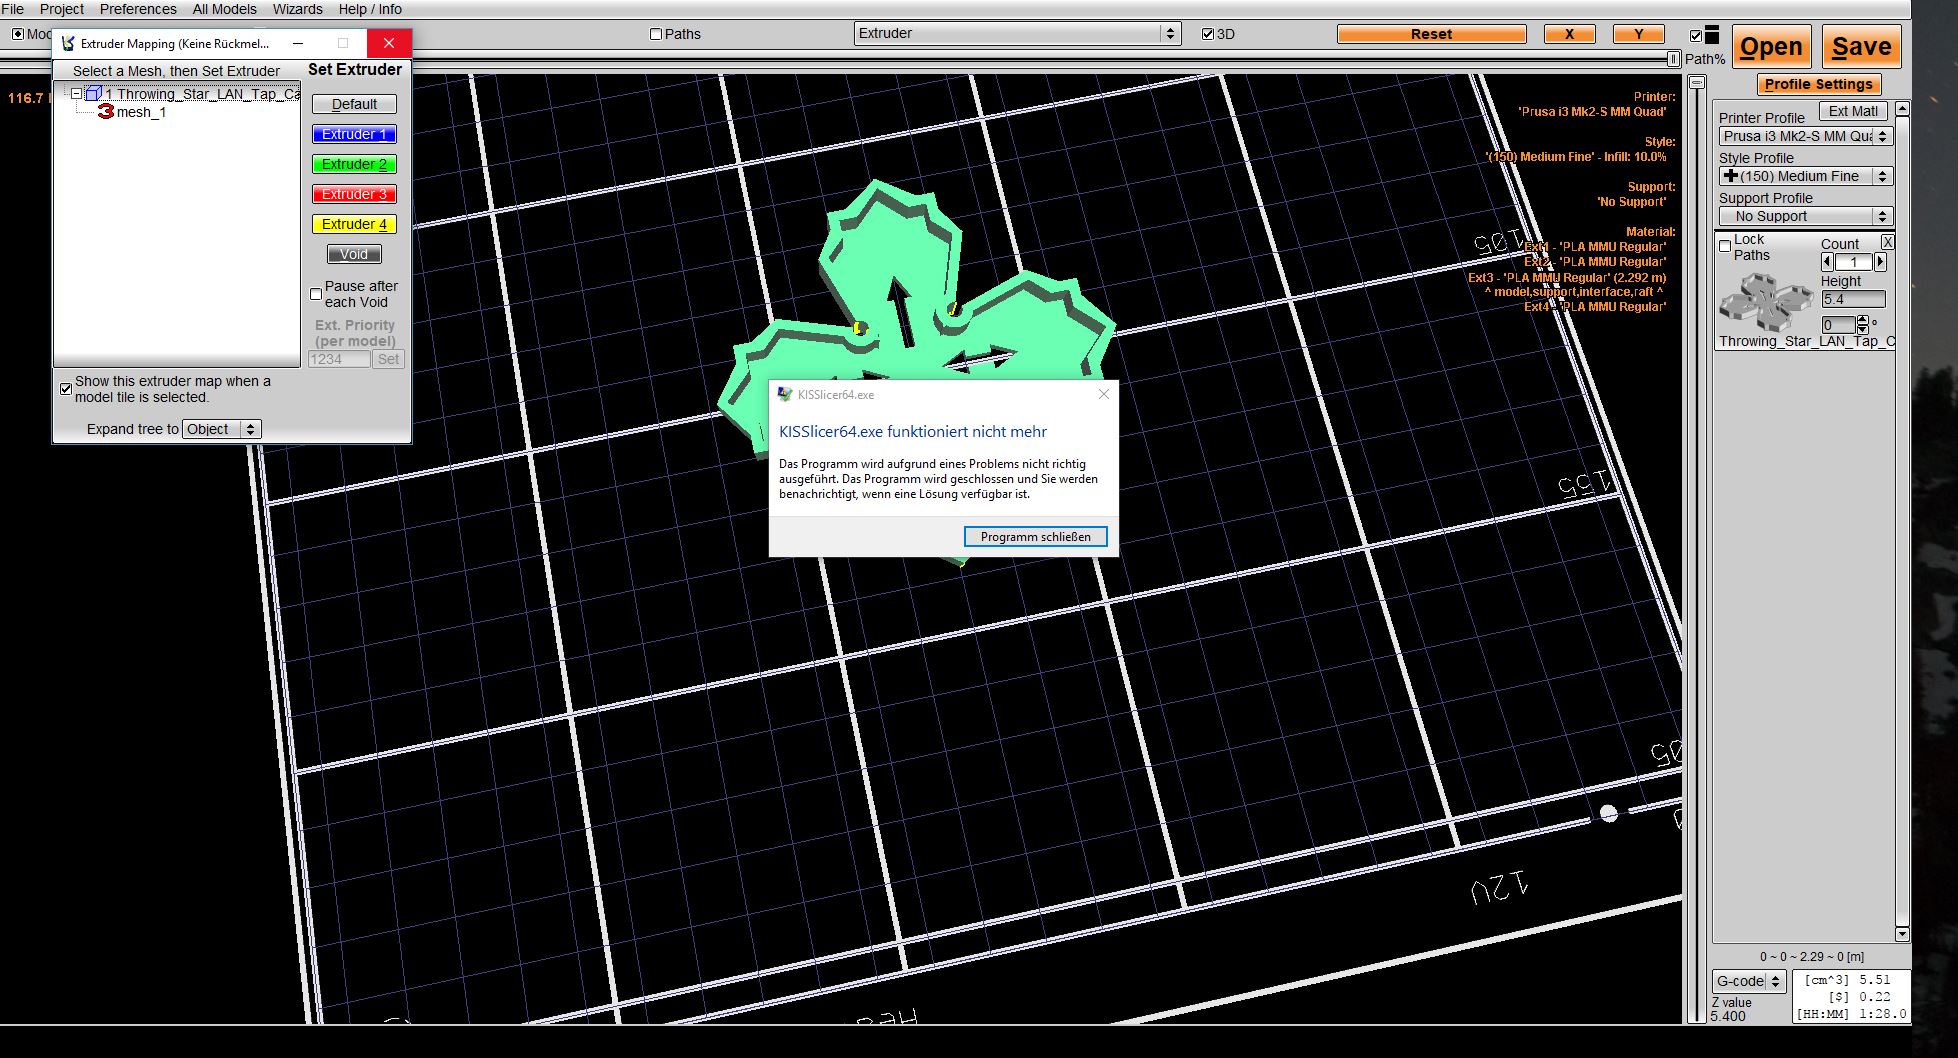1958x1058 pixels.
Task: Open the Wizards menu
Action: pyautogui.click(x=298, y=9)
